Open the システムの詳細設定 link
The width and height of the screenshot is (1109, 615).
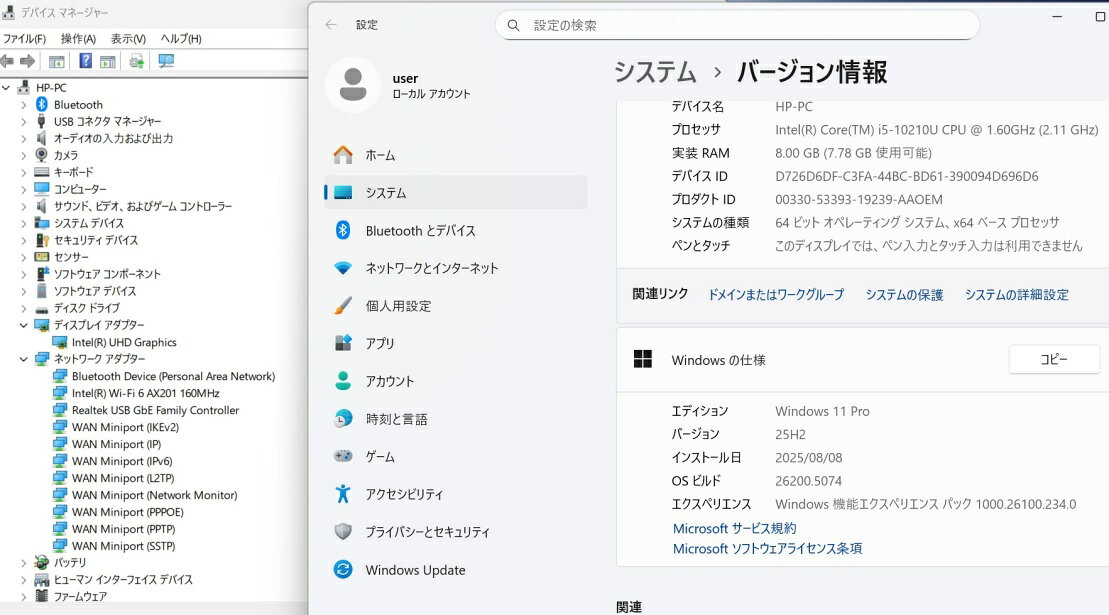pos(1016,295)
